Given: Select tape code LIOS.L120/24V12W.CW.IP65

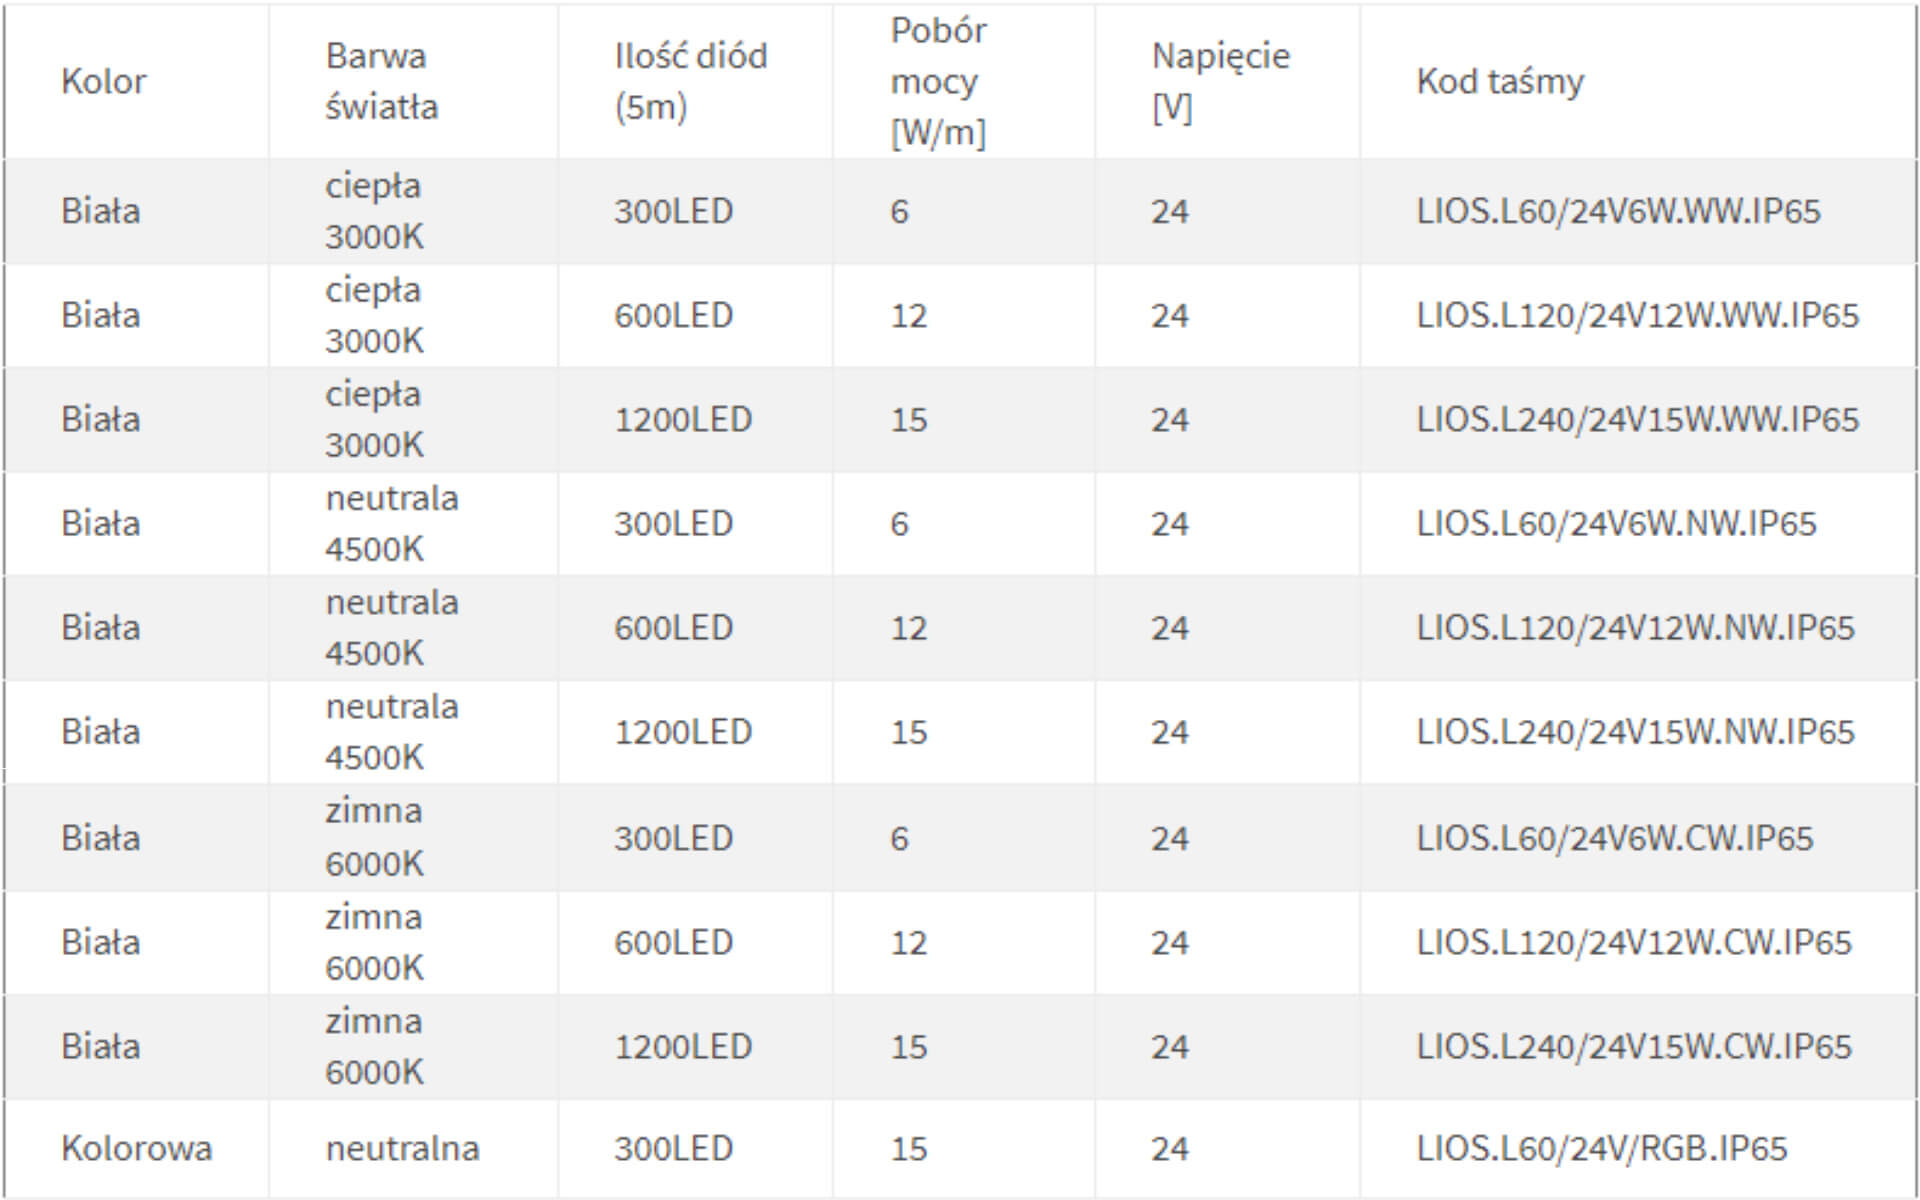Looking at the screenshot, I should (x=1634, y=942).
